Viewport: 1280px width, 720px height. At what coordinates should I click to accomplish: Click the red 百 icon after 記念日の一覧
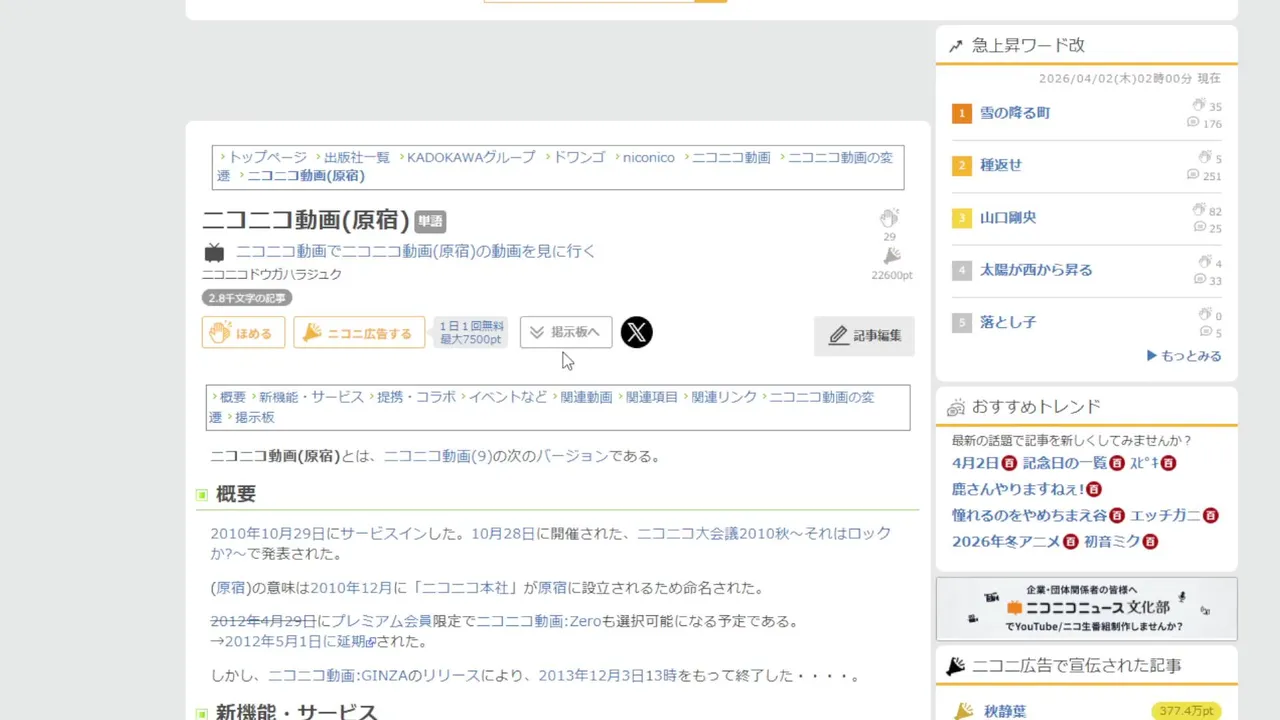(1117, 463)
